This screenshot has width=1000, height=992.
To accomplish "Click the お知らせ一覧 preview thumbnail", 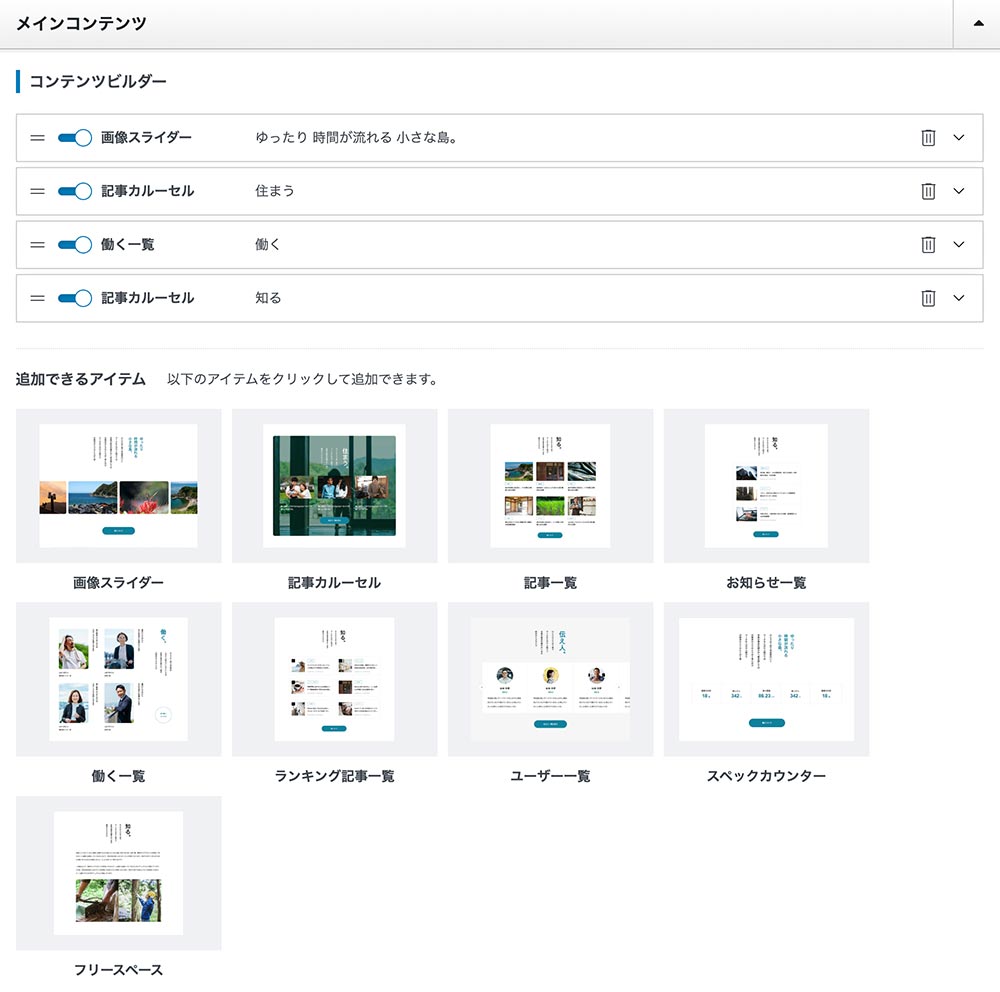I will click(x=766, y=485).
